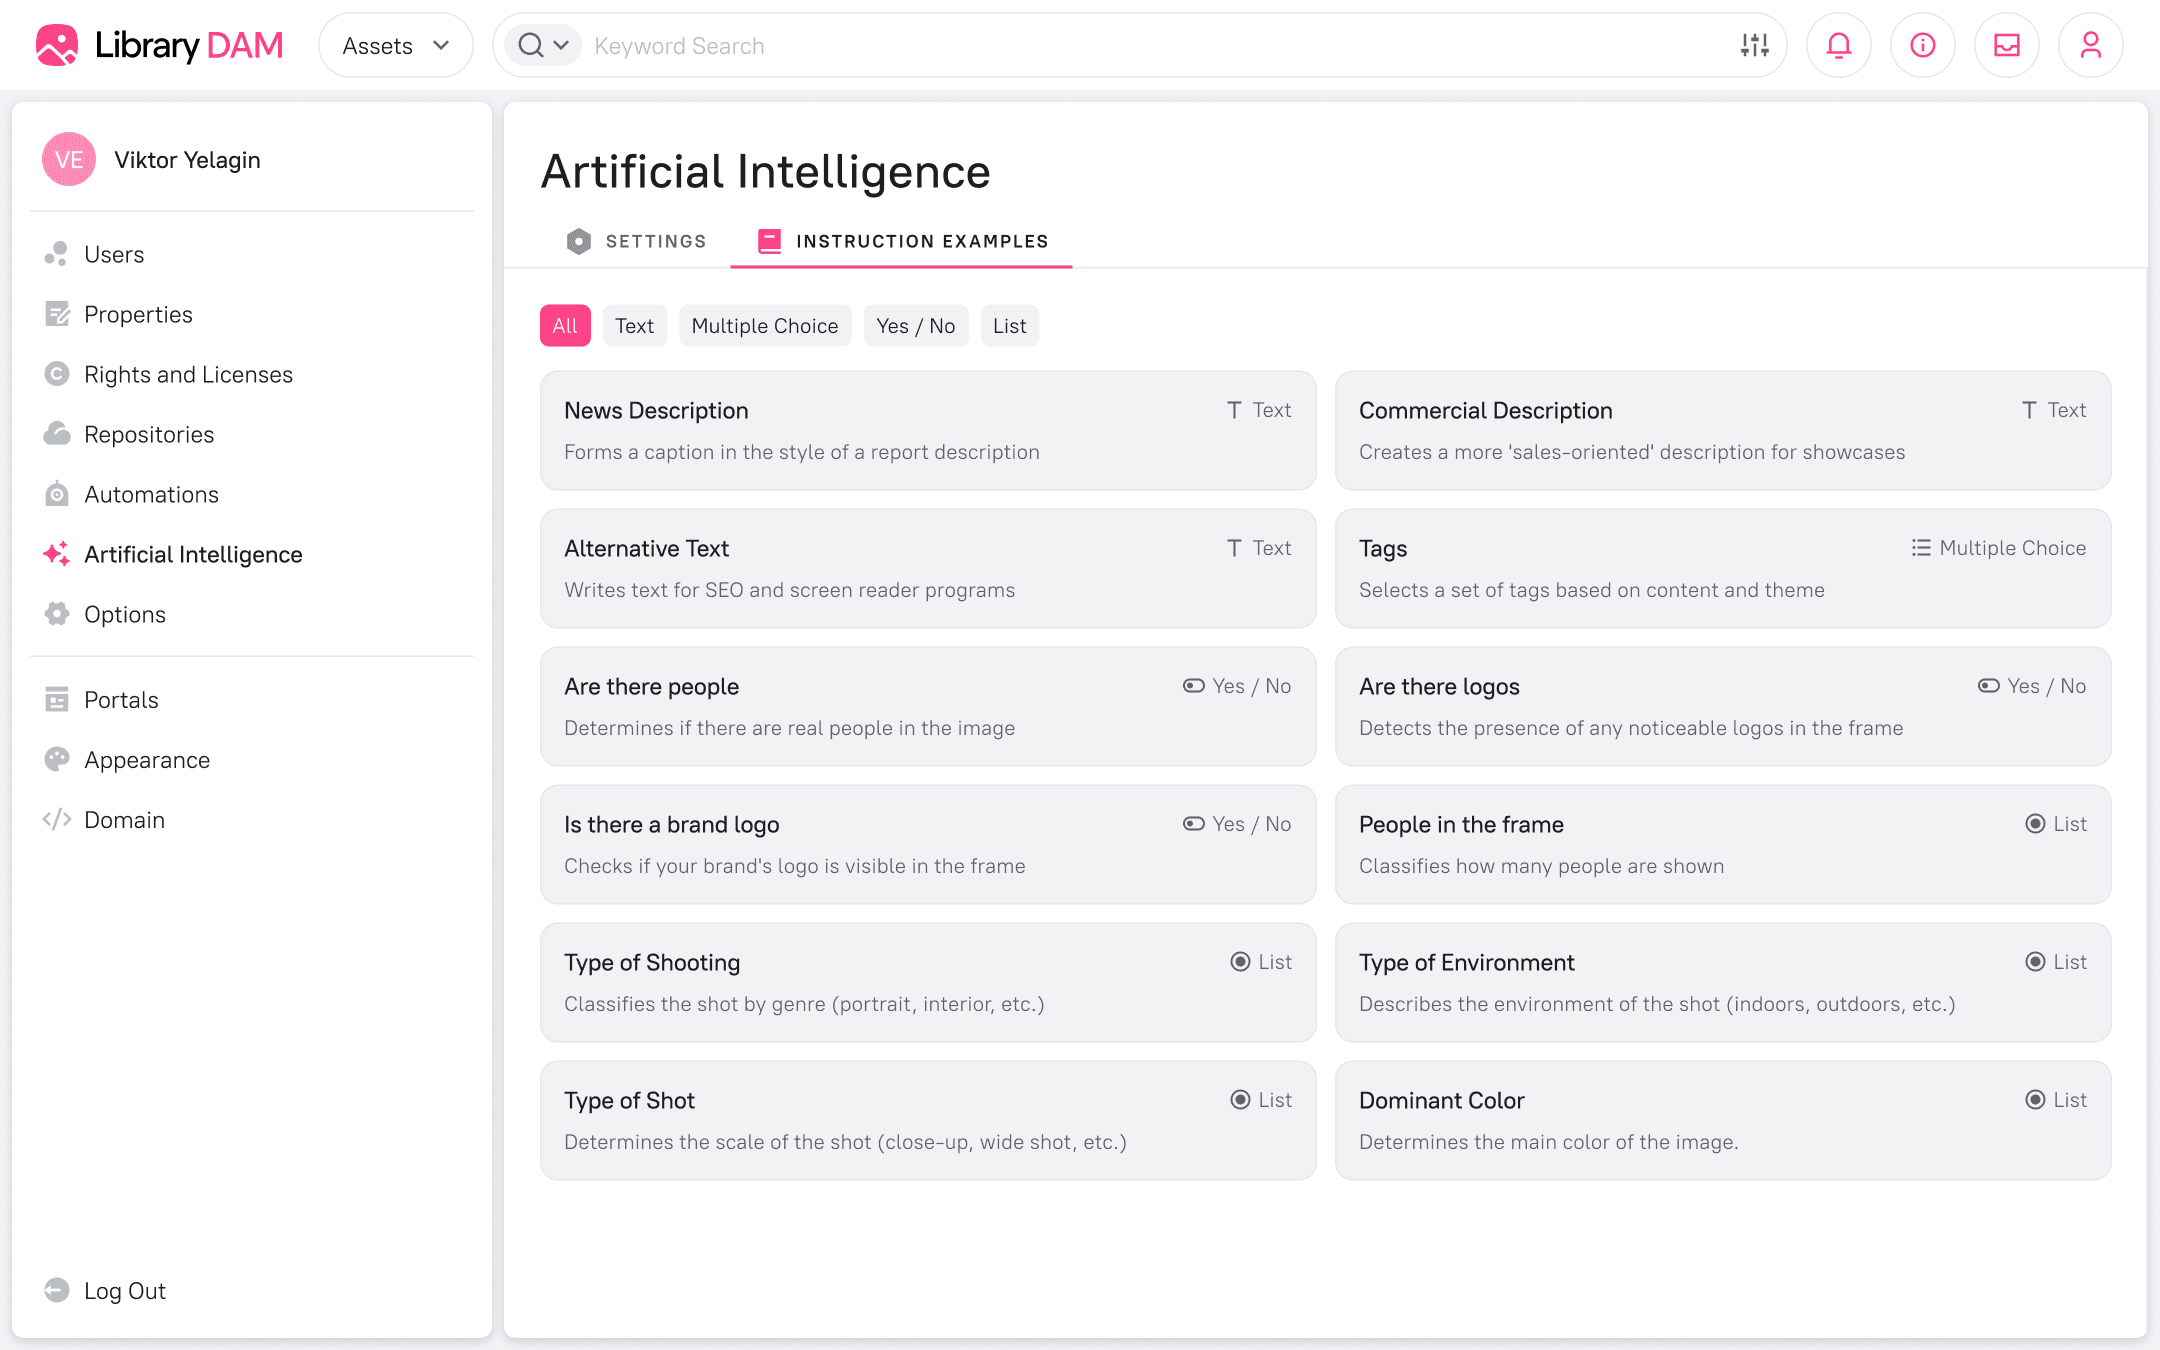This screenshot has height=1350, width=2160.
Task: Click Log Out
Action: [124, 1291]
